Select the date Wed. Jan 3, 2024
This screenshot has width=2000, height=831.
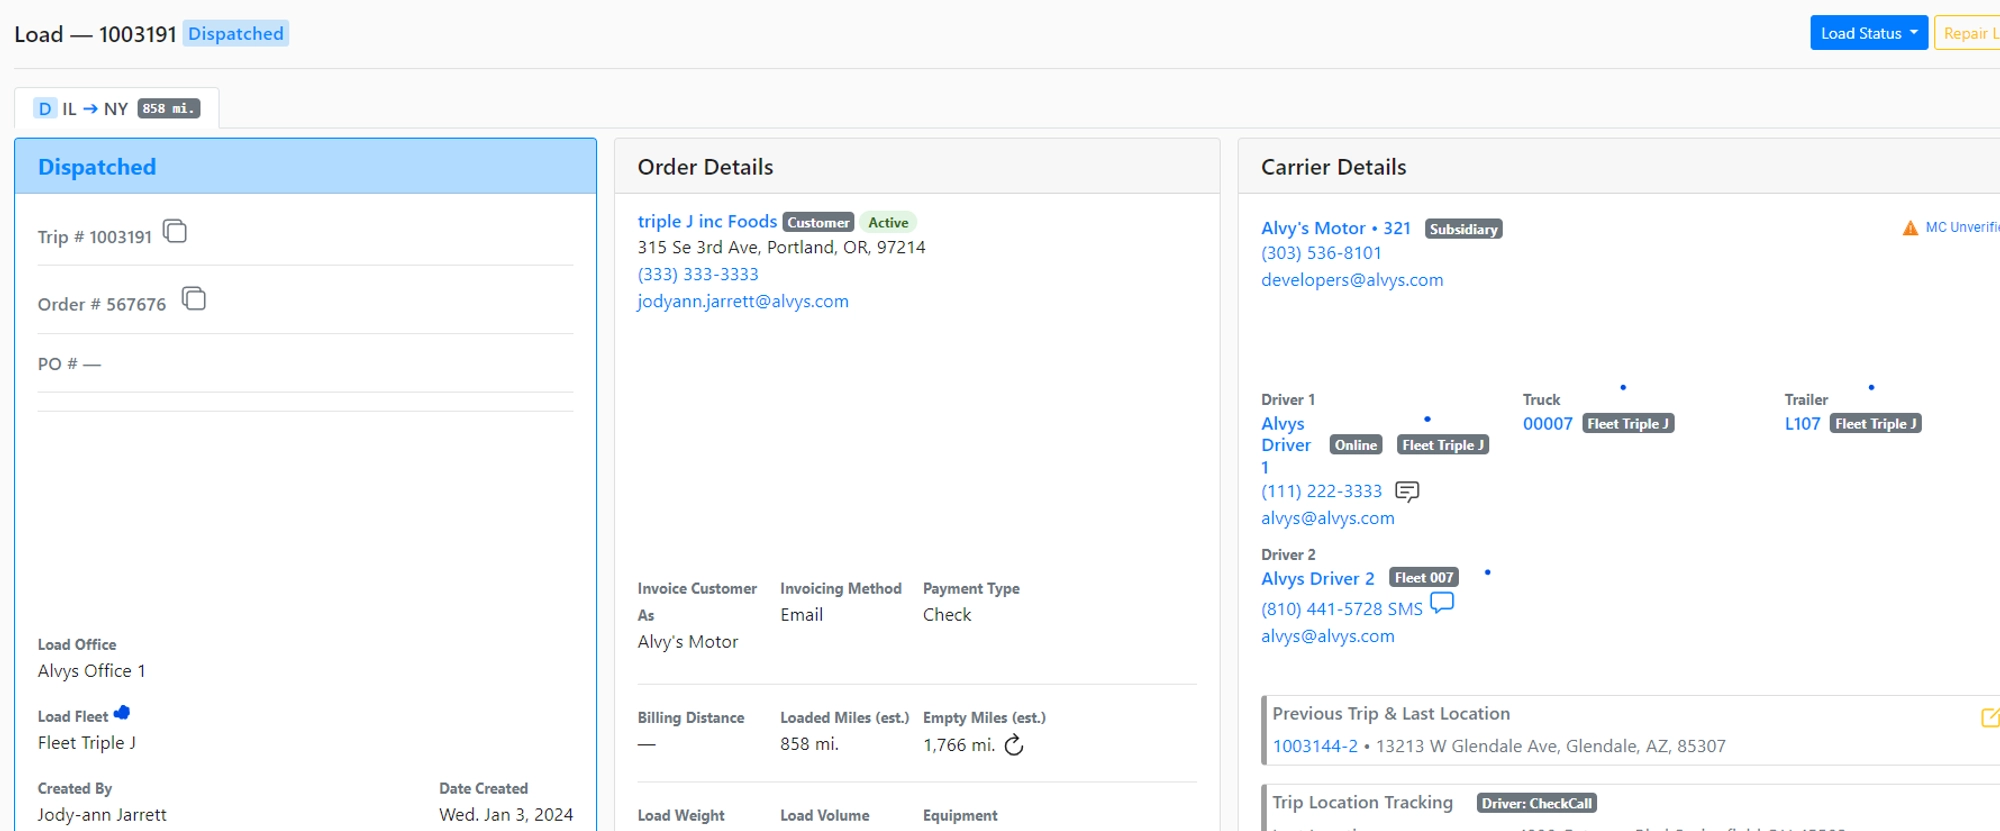tap(506, 815)
